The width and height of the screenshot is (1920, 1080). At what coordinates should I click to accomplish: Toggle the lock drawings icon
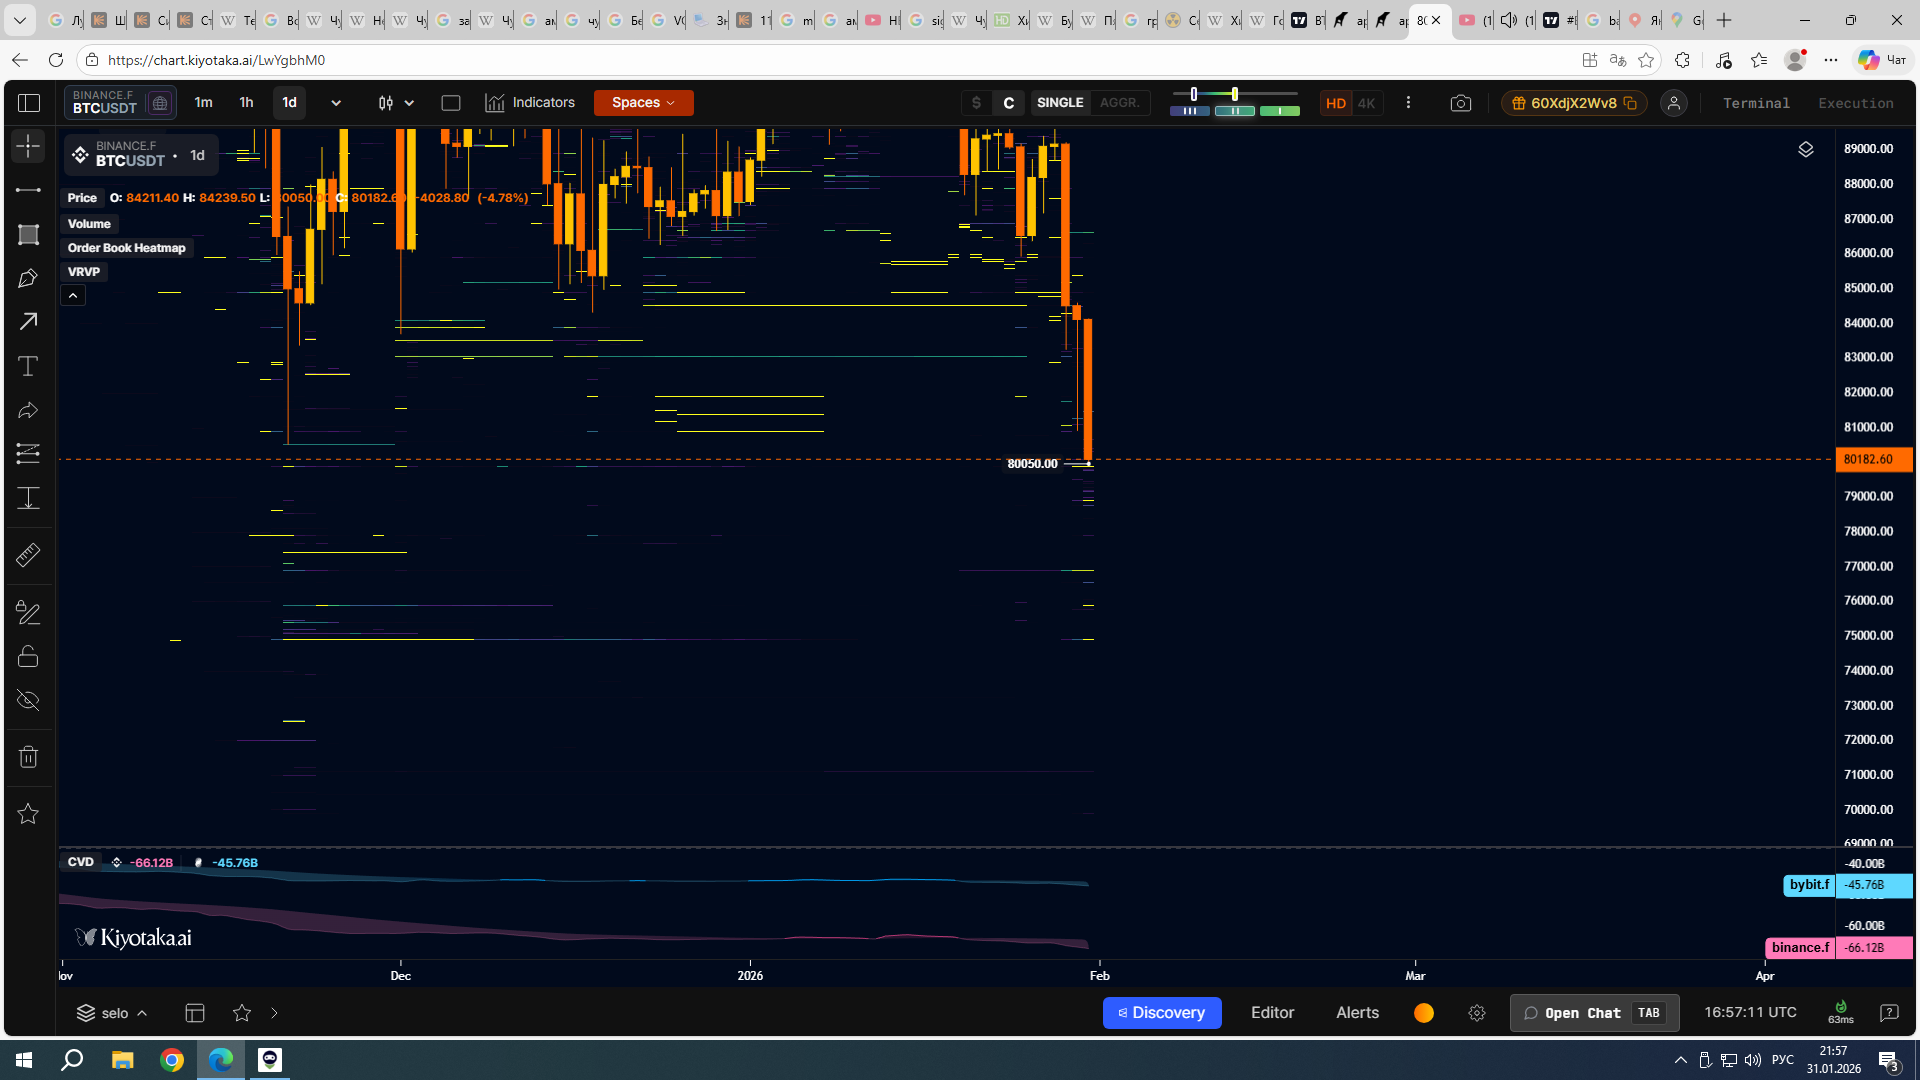28,656
